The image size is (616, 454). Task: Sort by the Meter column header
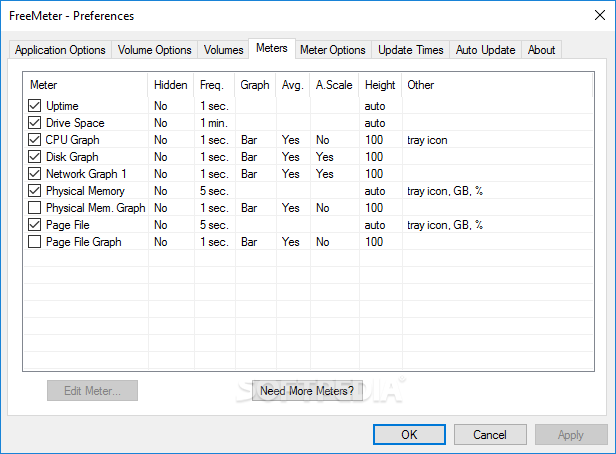86,85
